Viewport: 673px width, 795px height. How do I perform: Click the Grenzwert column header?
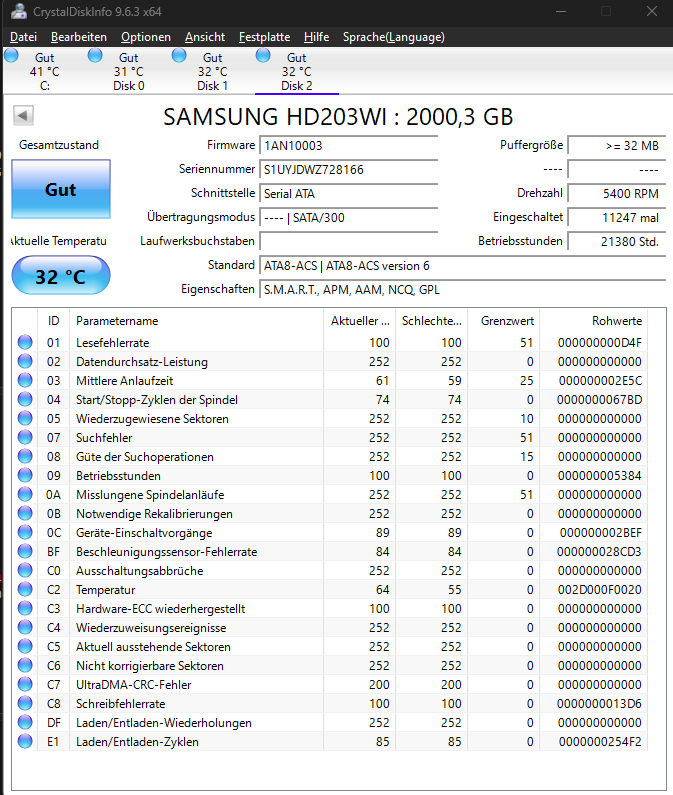coord(504,320)
